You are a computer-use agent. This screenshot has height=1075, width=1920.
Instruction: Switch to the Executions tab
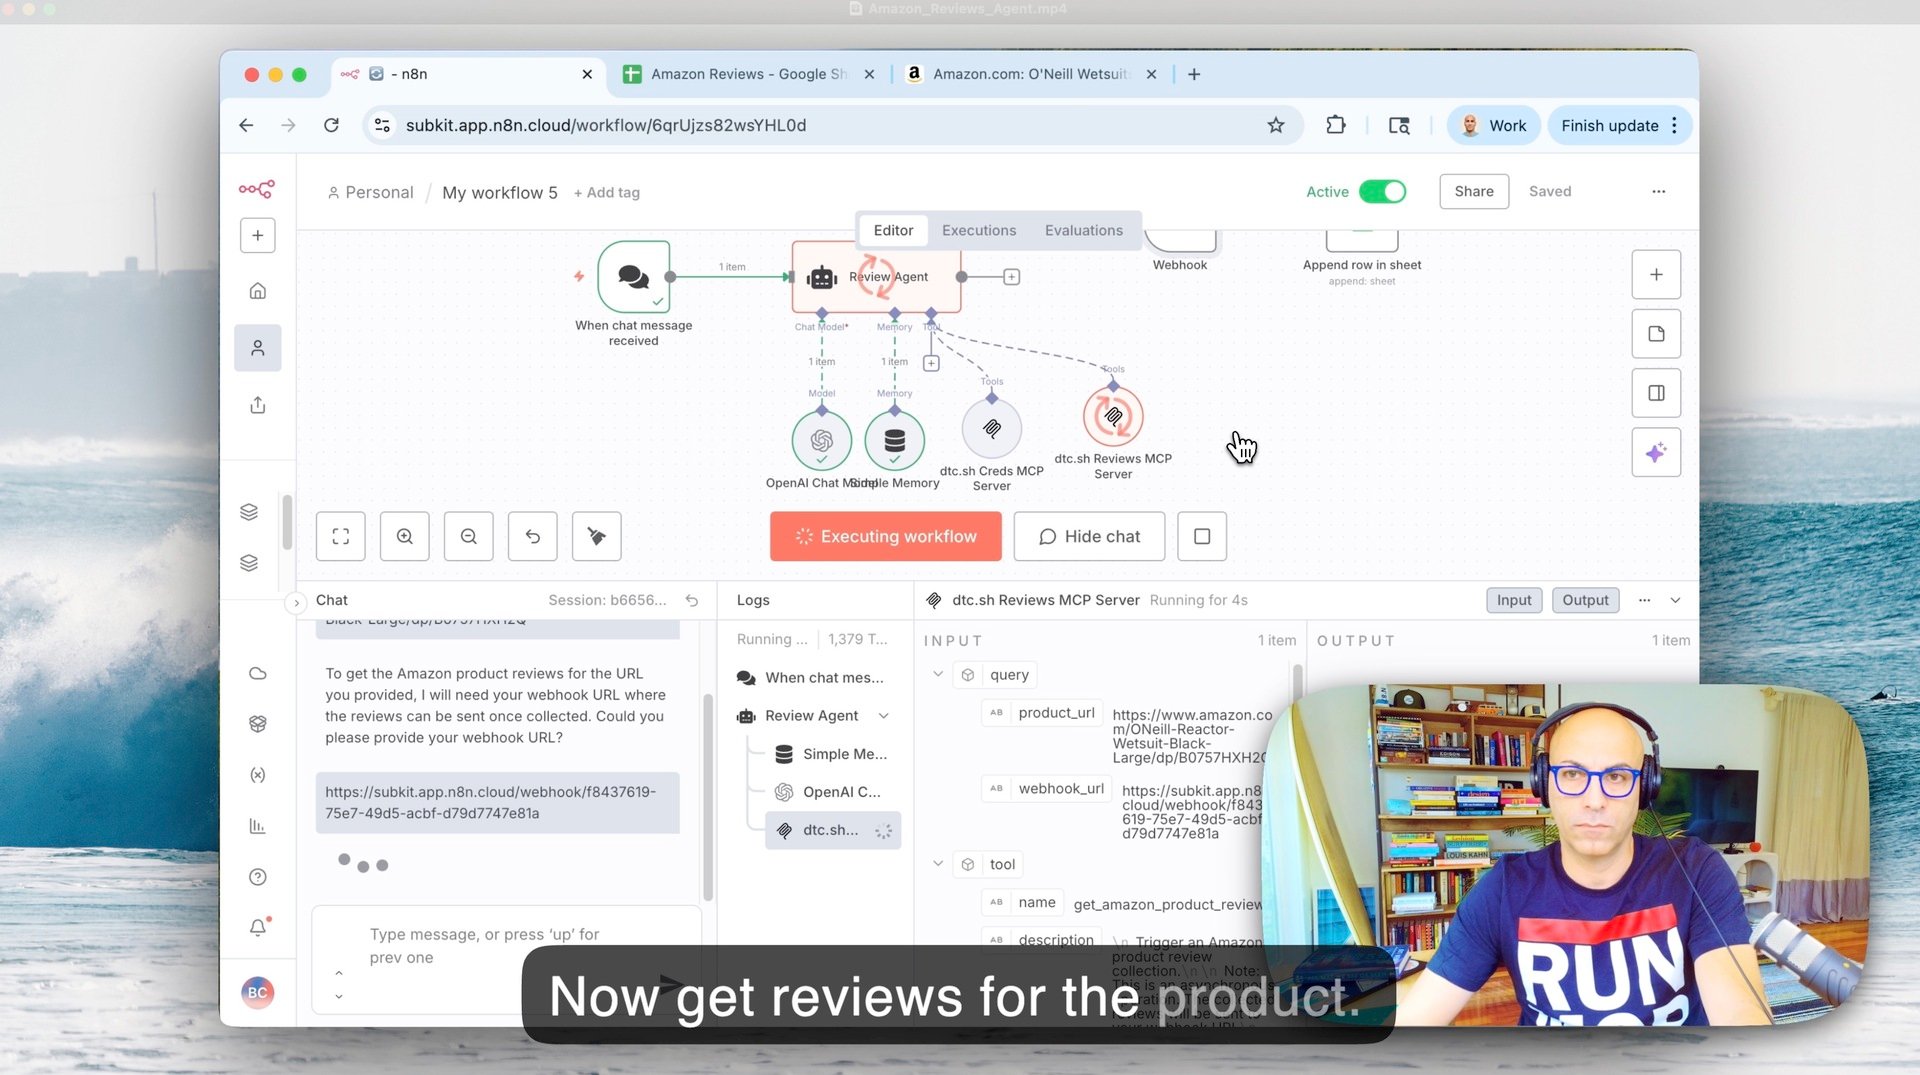click(x=979, y=230)
